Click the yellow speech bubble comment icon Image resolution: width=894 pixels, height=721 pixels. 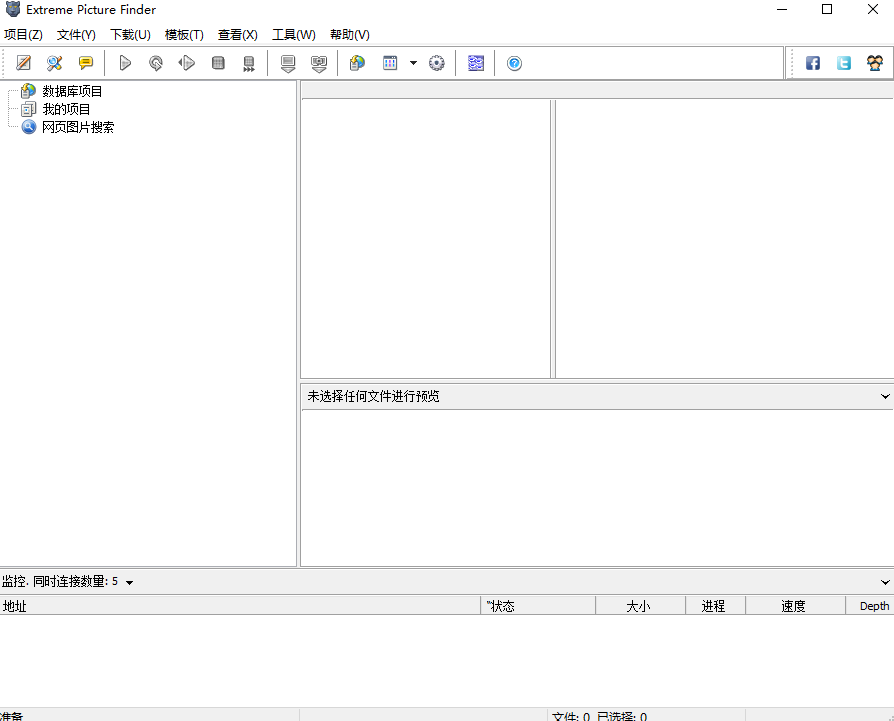[x=86, y=63]
